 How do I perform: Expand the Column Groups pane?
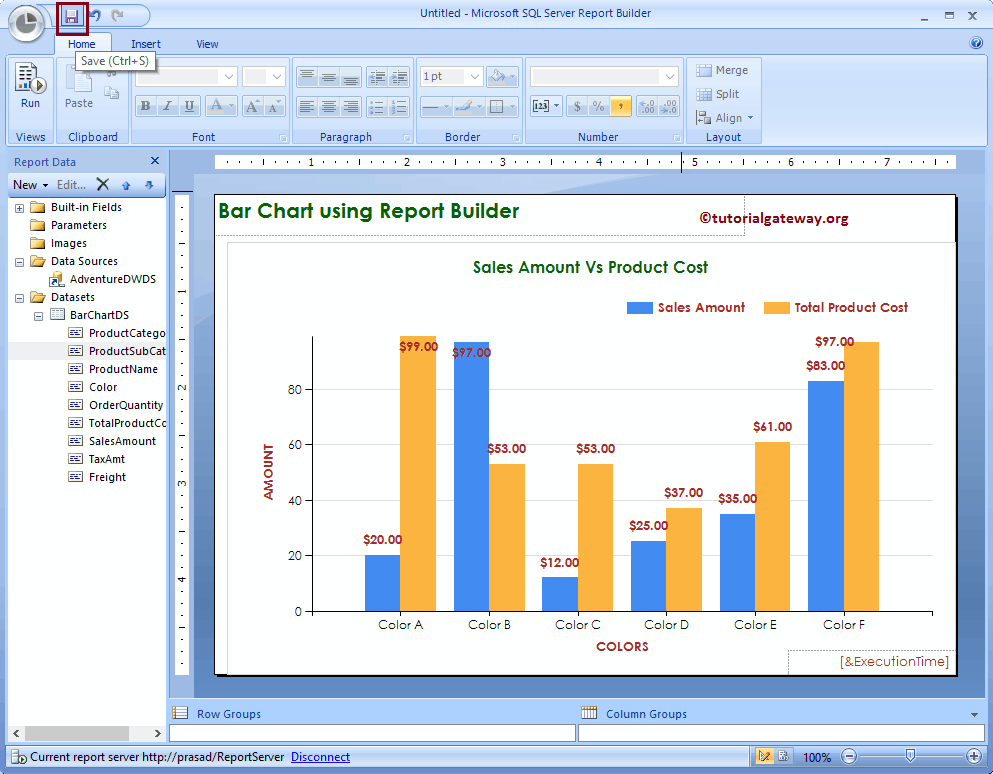click(x=975, y=713)
